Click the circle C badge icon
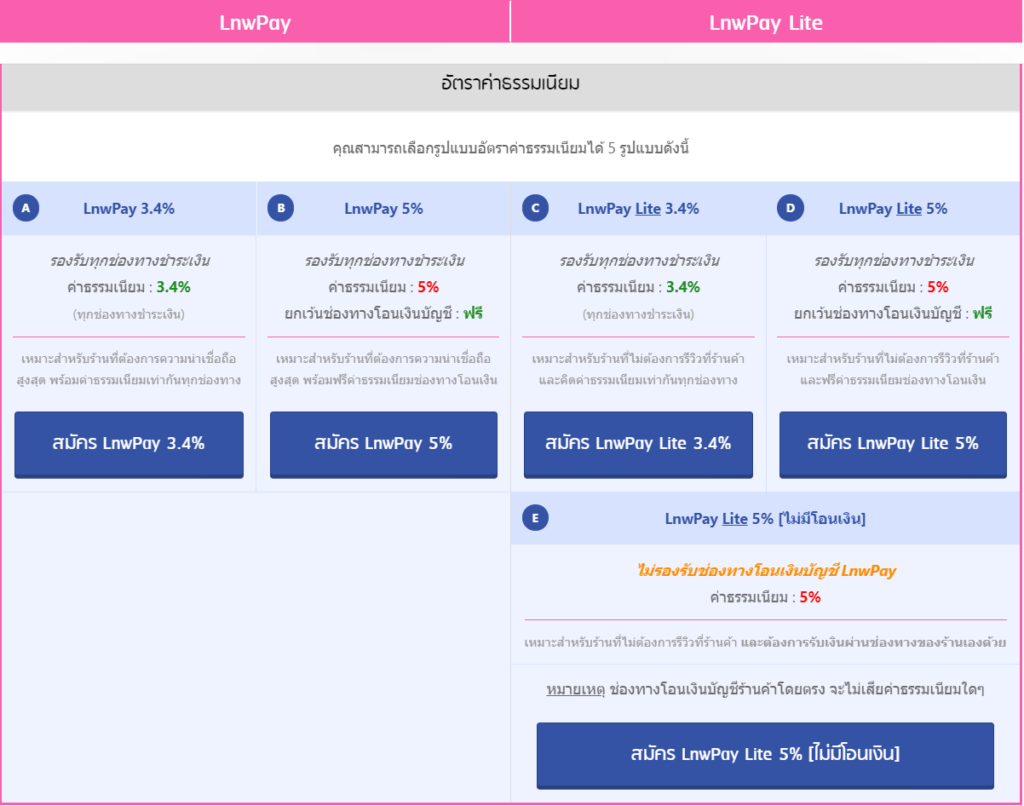 536,208
